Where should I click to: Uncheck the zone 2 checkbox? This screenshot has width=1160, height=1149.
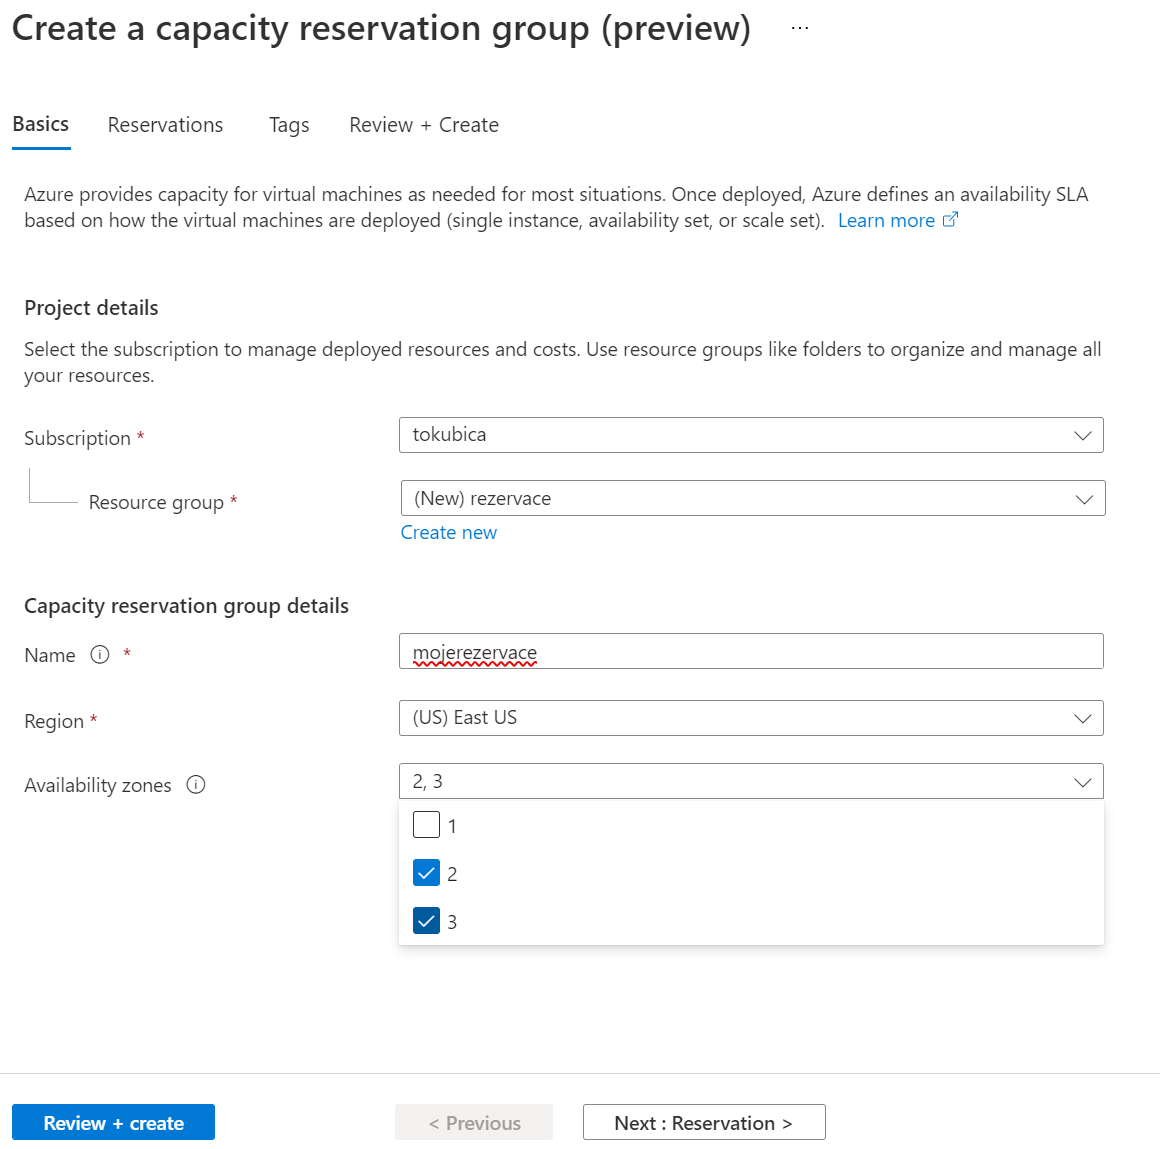426,873
